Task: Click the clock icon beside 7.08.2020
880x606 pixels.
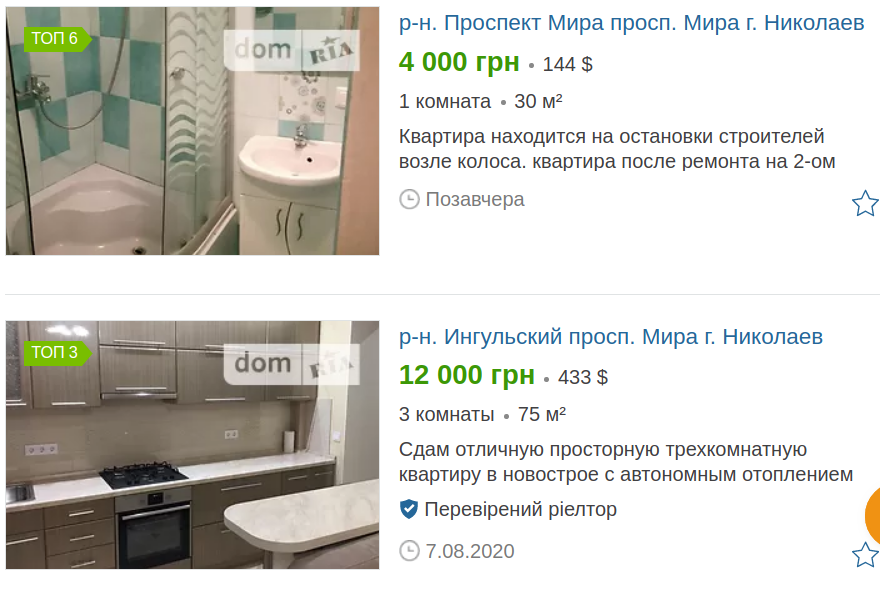Action: (x=409, y=551)
